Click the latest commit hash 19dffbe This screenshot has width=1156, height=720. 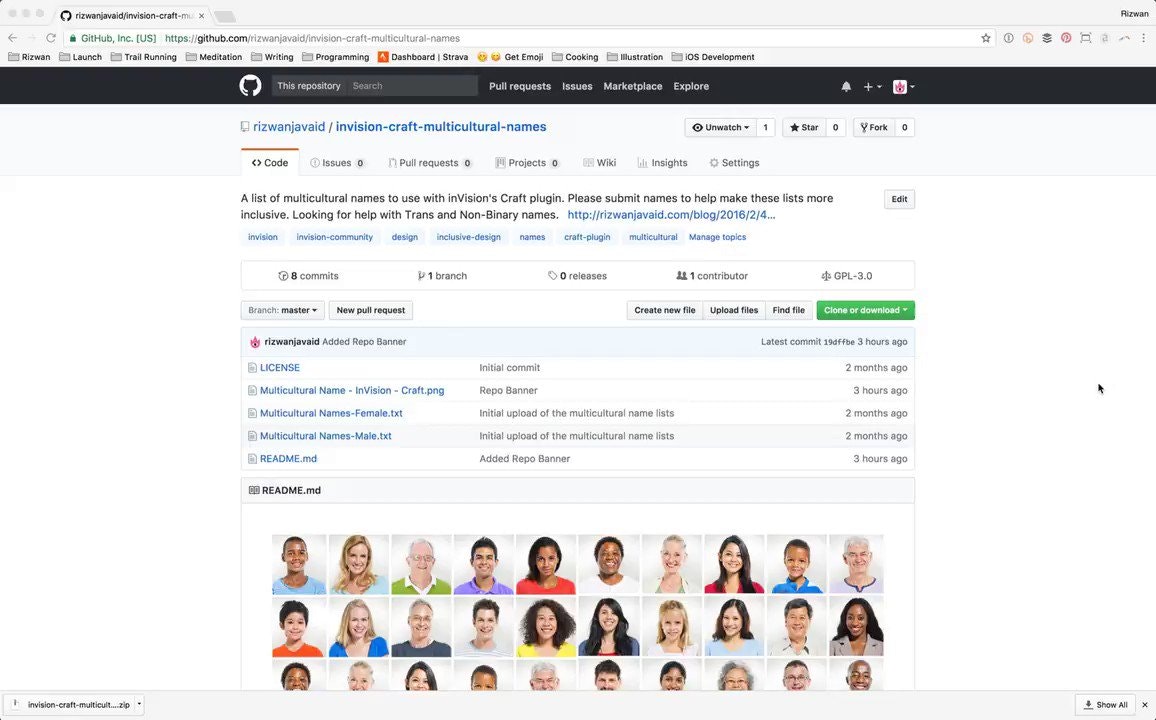(x=839, y=342)
